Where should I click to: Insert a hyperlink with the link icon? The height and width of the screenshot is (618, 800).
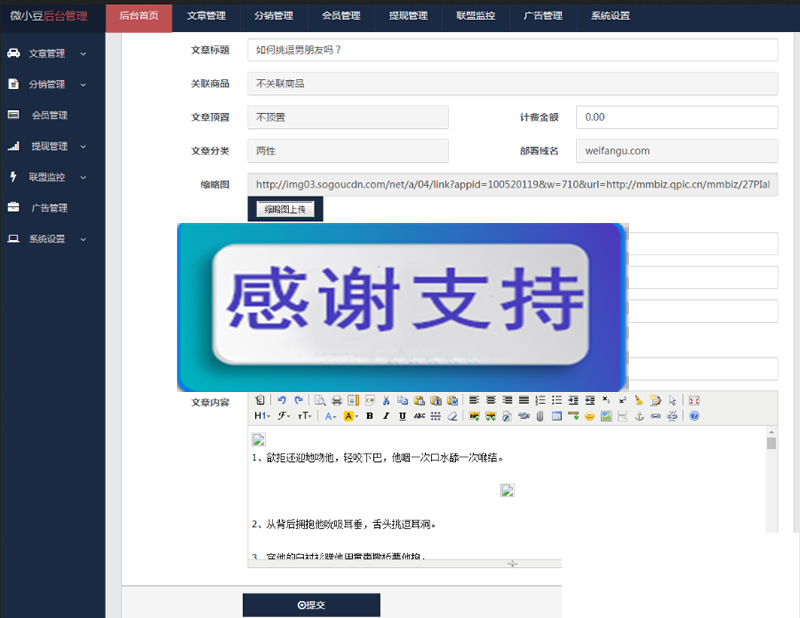pyautogui.click(x=653, y=414)
